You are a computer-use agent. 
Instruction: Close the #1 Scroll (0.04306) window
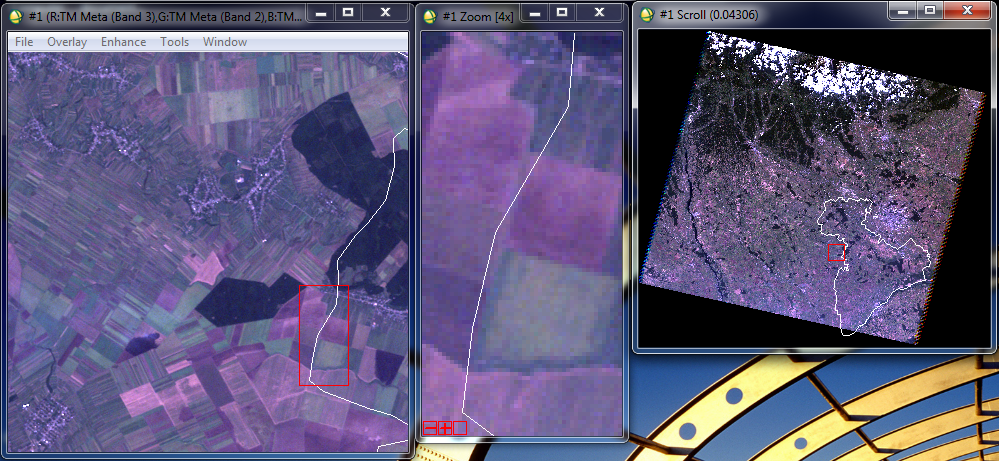click(967, 10)
